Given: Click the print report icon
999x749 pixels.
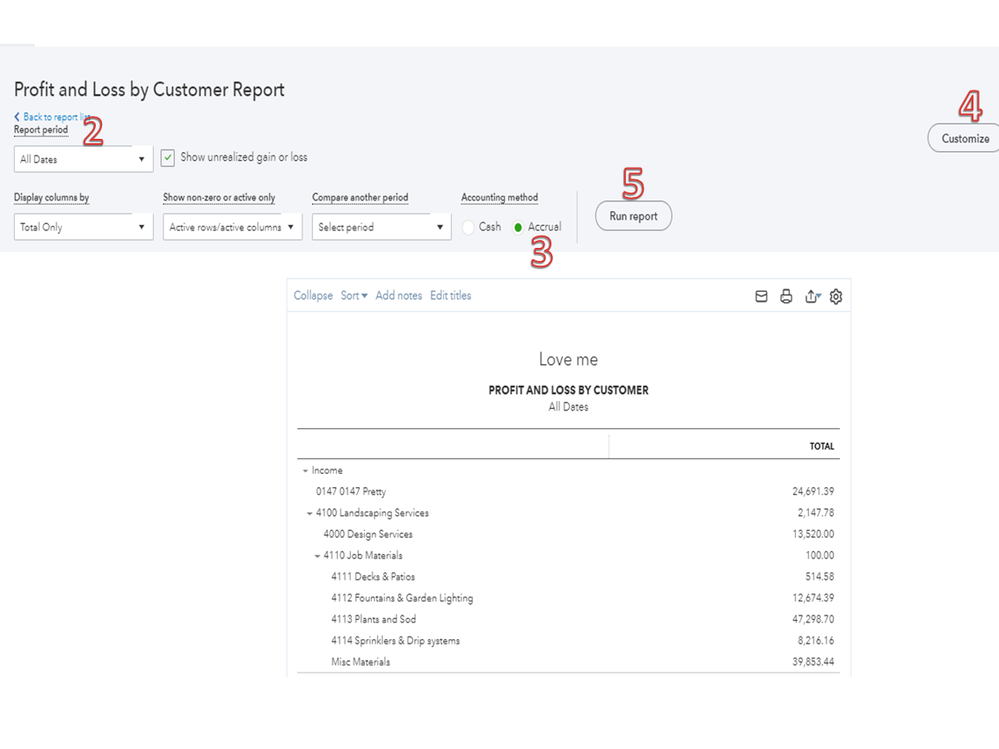Looking at the screenshot, I should 786,296.
